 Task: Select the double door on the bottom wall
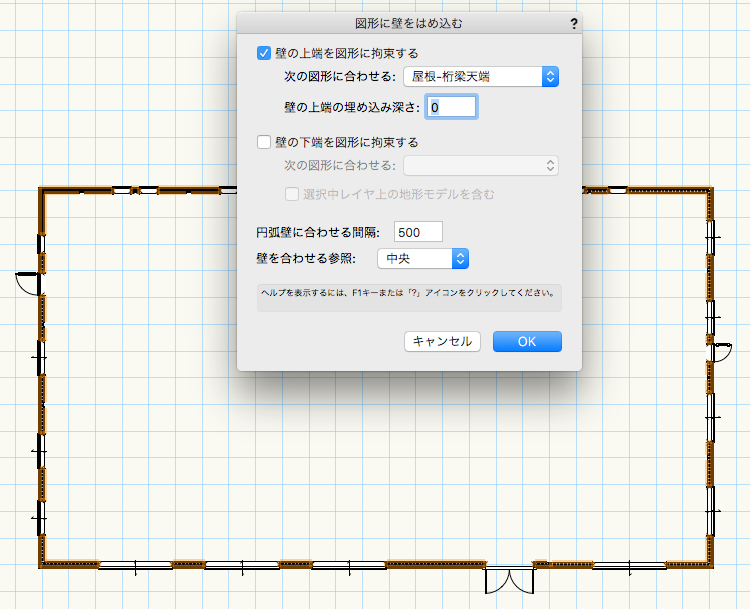click(509, 579)
